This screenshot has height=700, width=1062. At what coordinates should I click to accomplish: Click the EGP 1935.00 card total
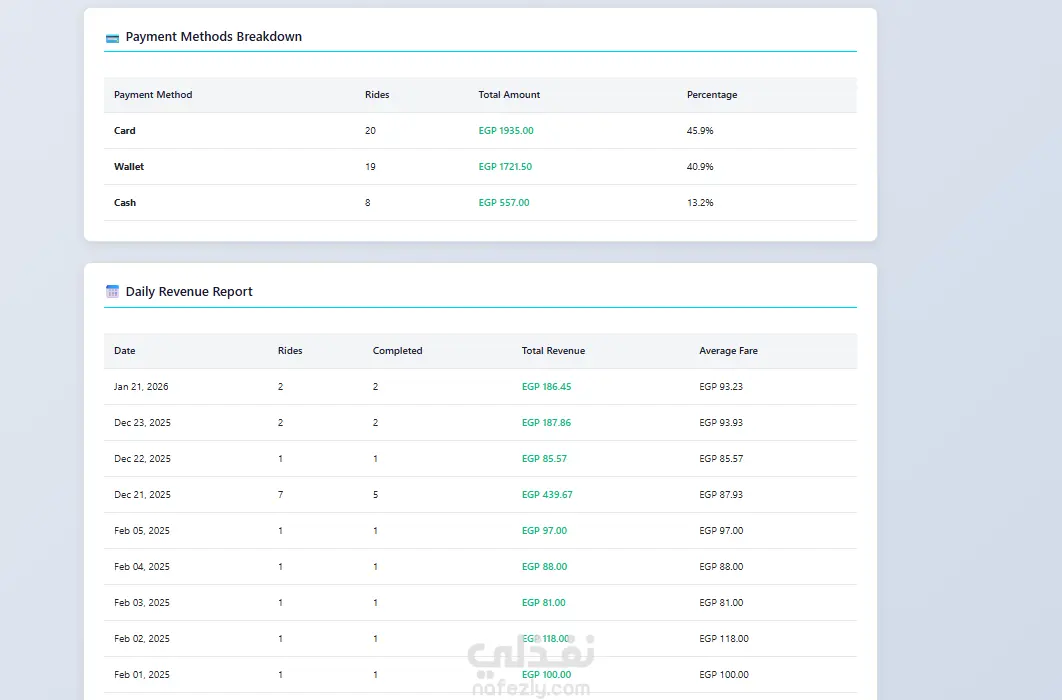click(506, 131)
